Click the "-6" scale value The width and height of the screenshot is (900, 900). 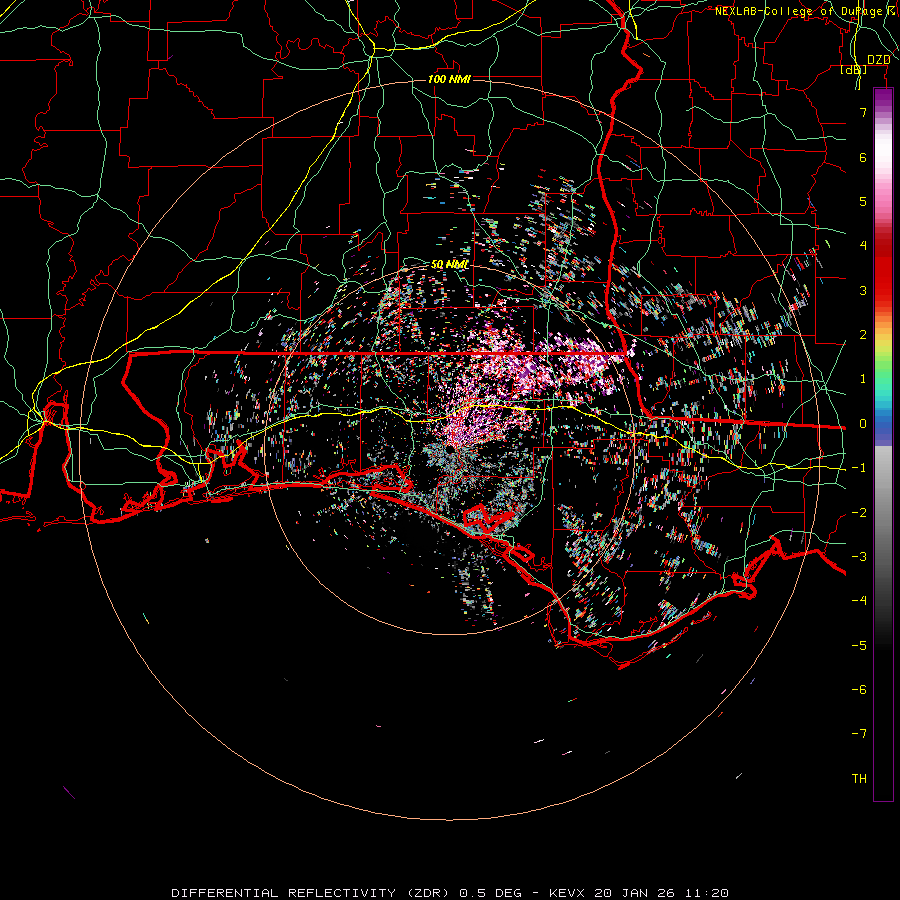859,690
